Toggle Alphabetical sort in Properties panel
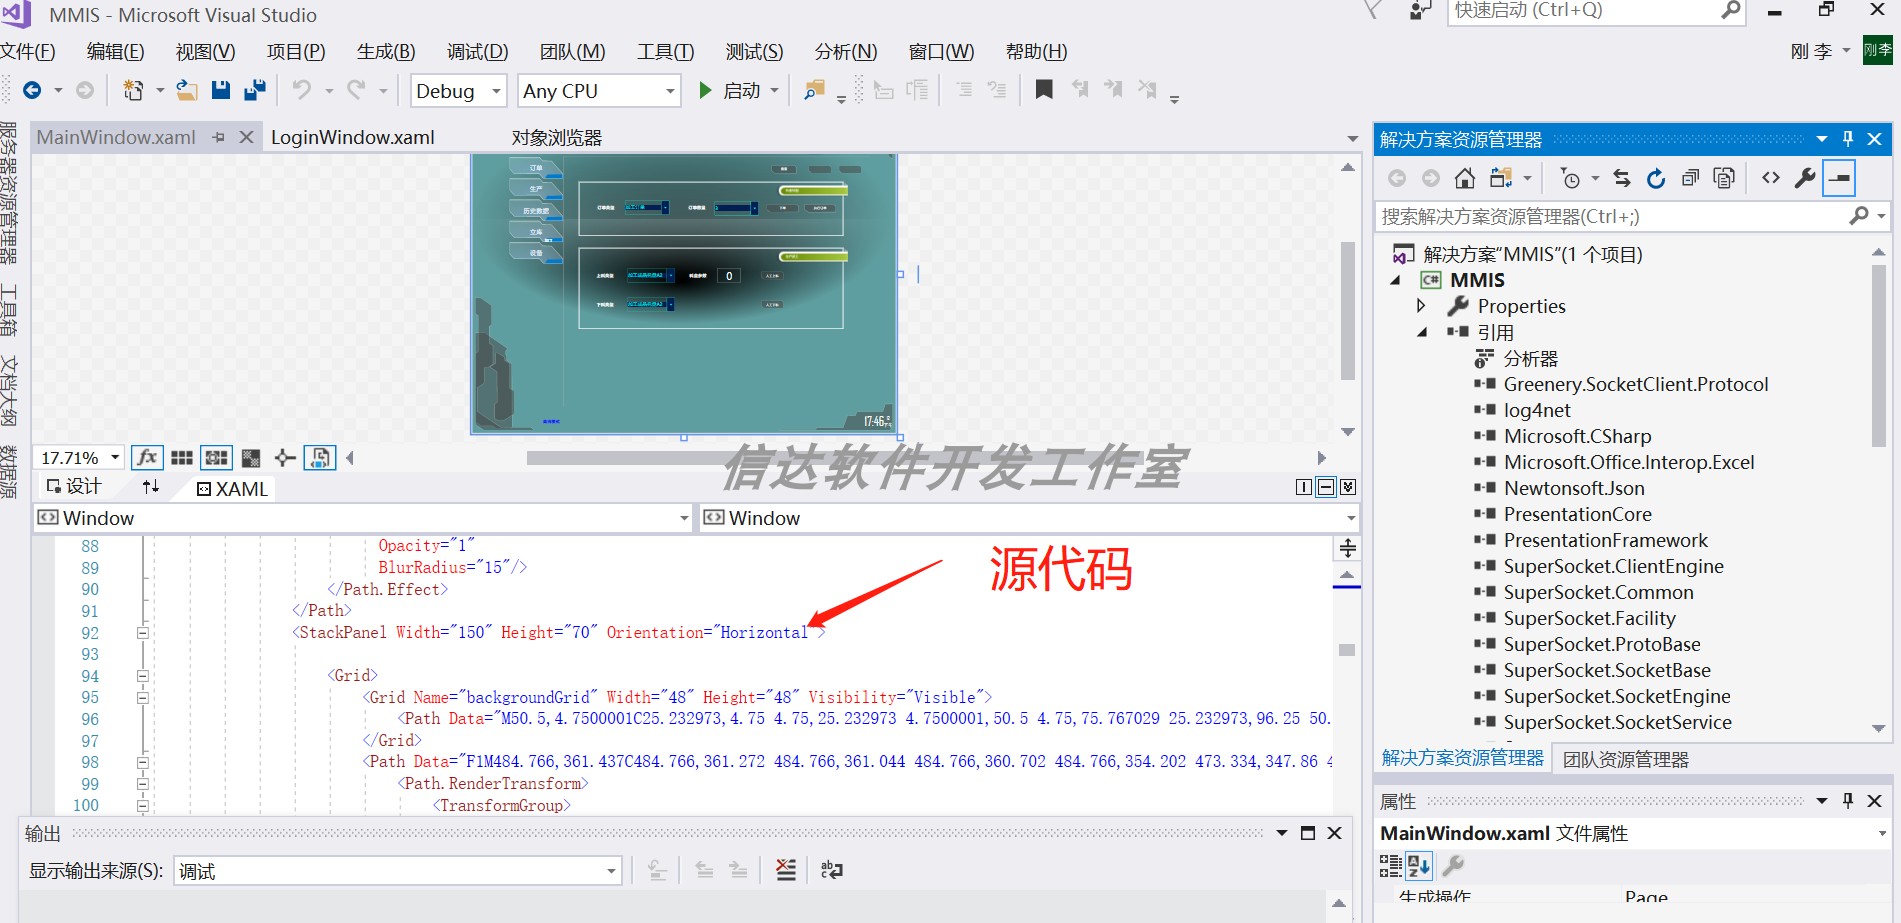1901x923 pixels. [x=1419, y=865]
